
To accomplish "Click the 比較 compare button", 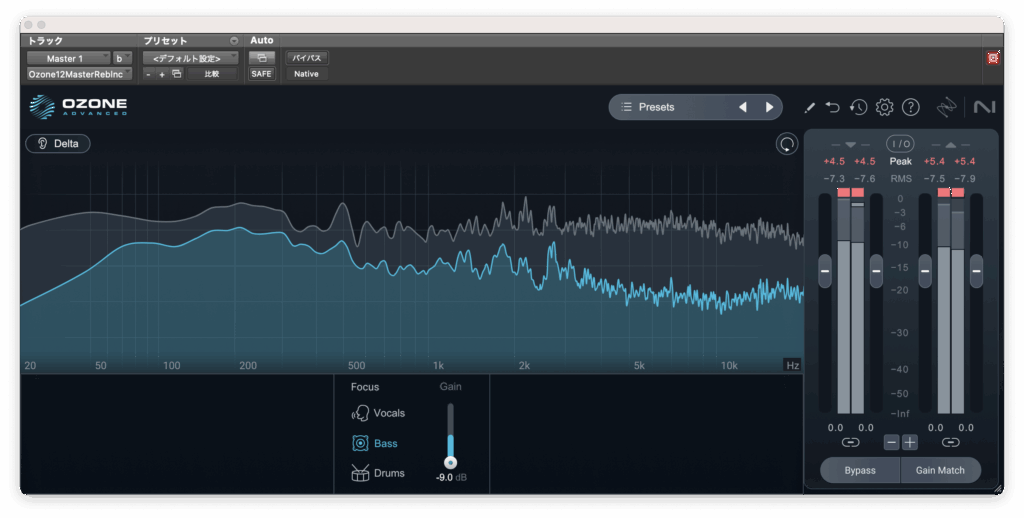I will (212, 74).
